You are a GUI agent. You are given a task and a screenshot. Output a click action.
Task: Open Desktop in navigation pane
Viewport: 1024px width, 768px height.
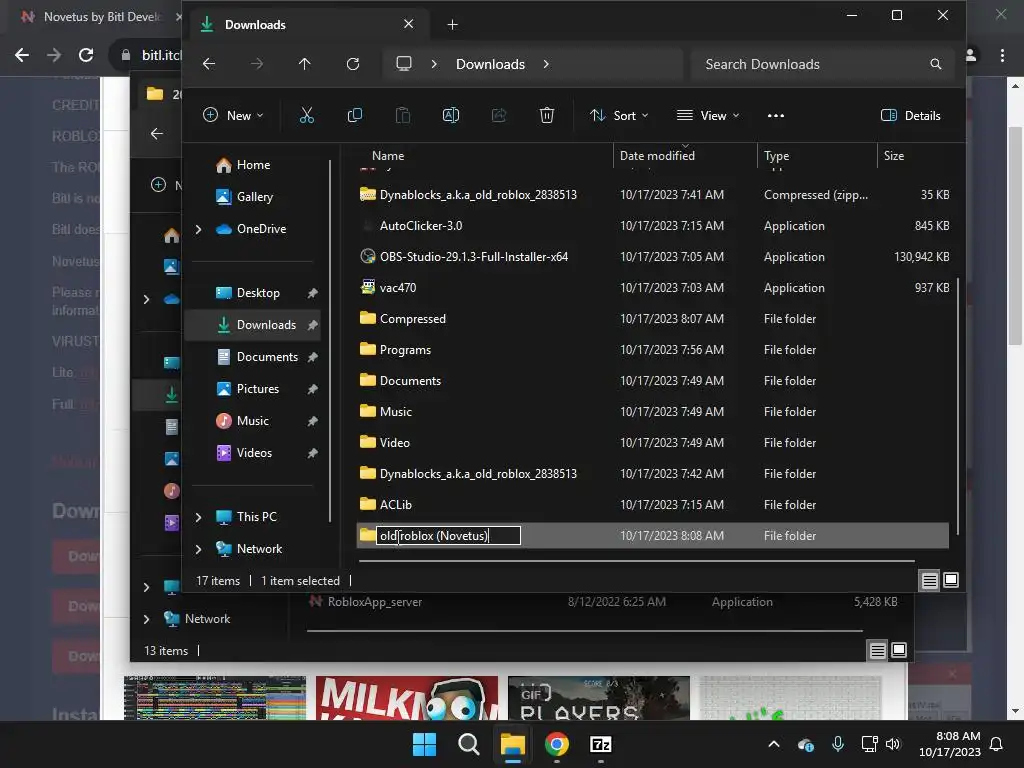point(258,293)
